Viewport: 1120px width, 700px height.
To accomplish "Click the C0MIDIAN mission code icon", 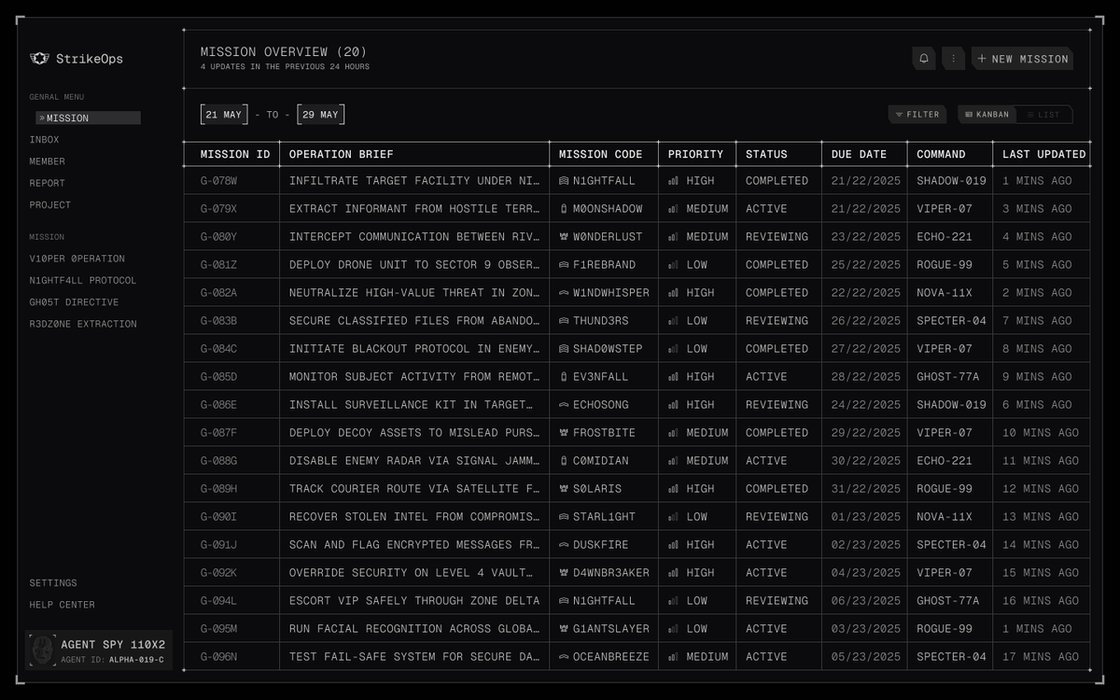I will point(564,461).
